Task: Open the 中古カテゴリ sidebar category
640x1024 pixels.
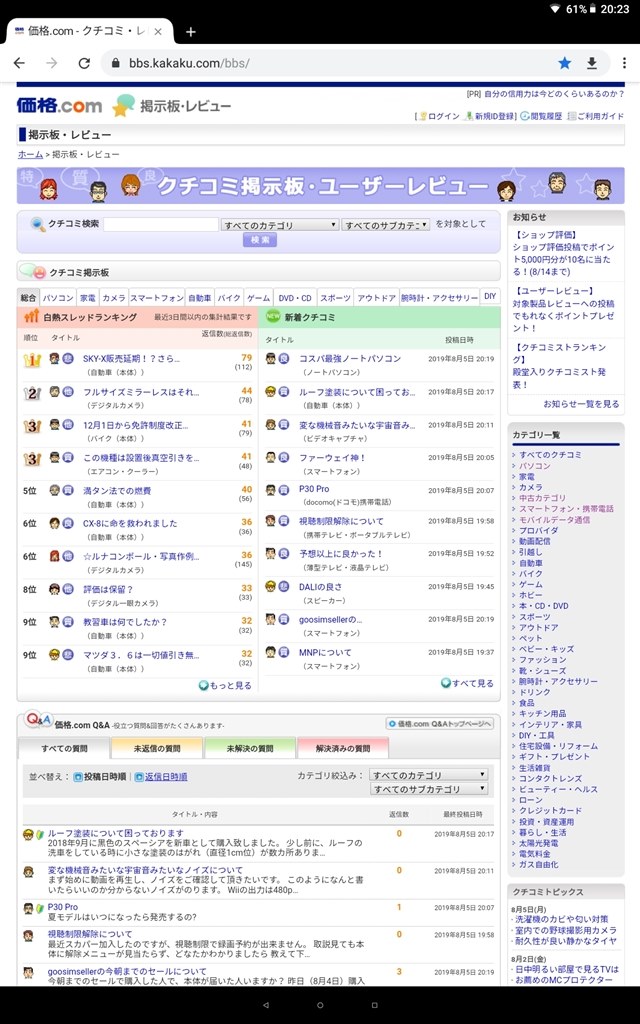Action: (x=542, y=498)
